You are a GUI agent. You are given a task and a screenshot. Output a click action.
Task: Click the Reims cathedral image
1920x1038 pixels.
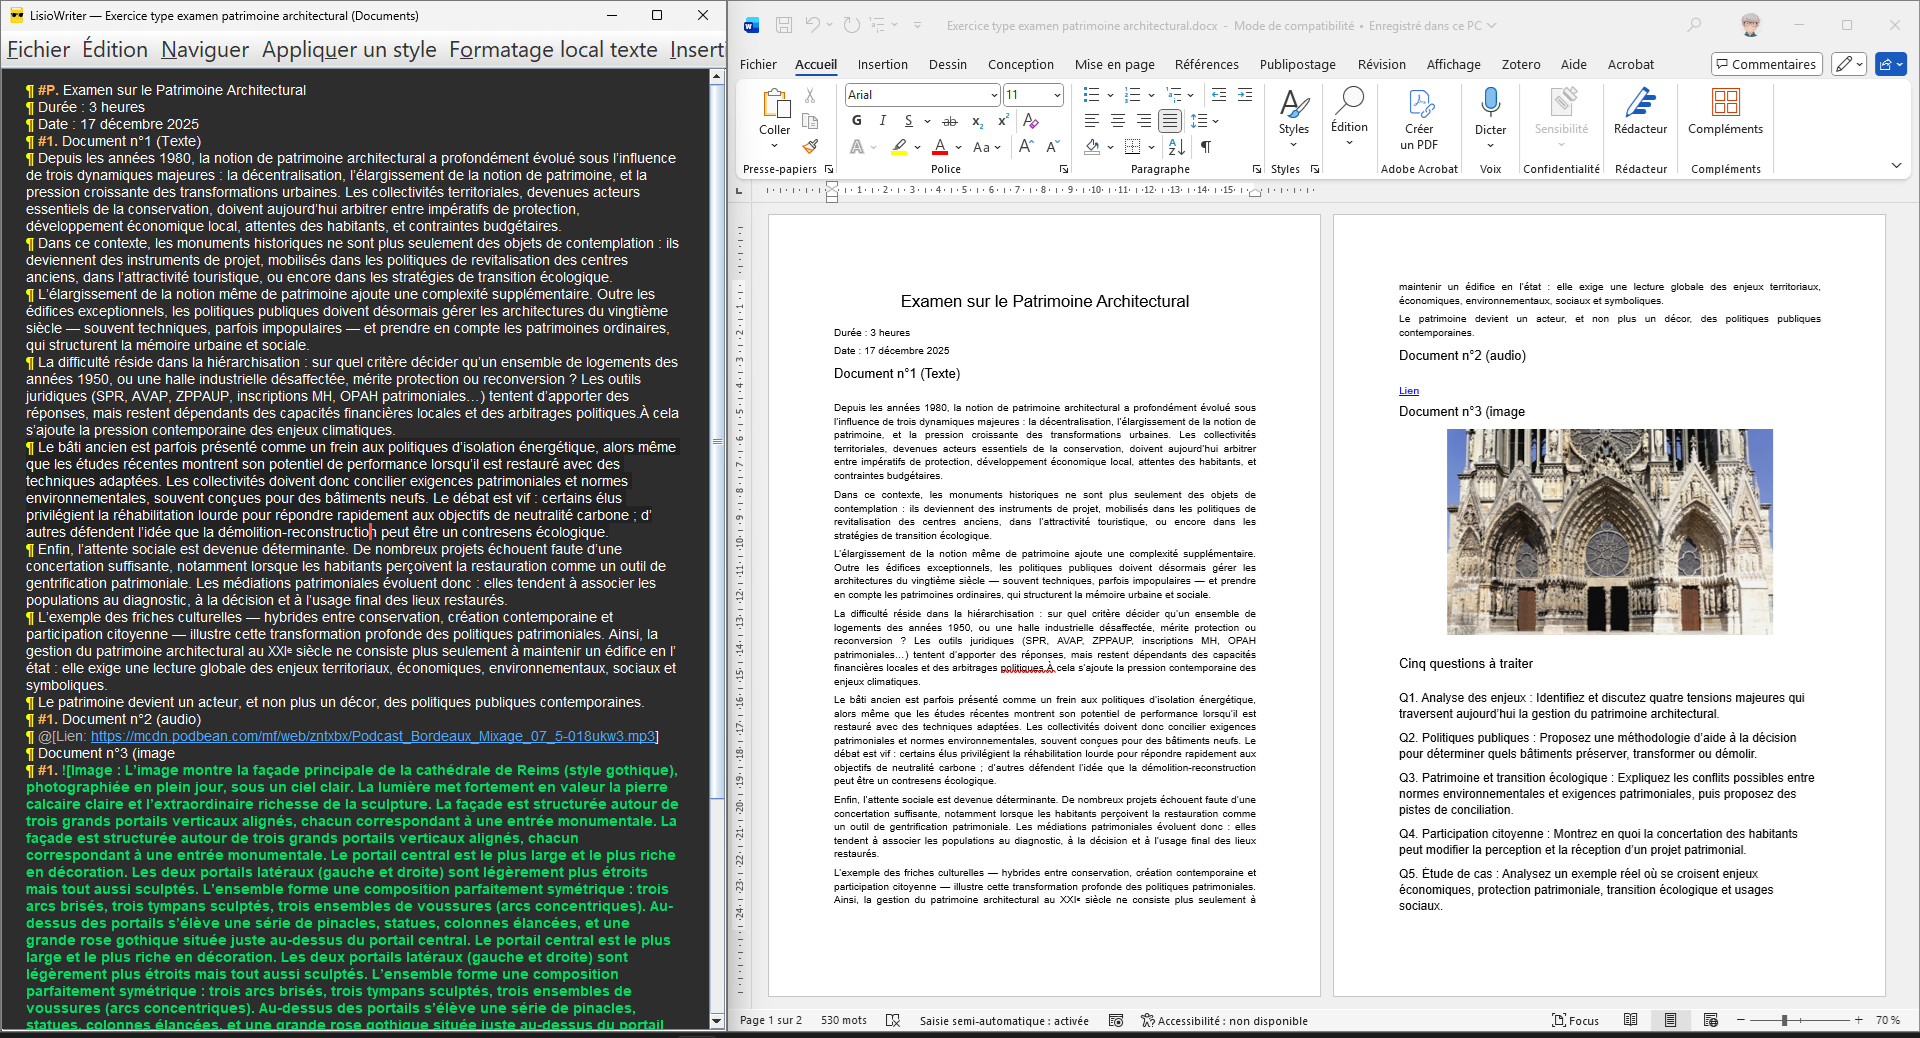pos(1609,532)
